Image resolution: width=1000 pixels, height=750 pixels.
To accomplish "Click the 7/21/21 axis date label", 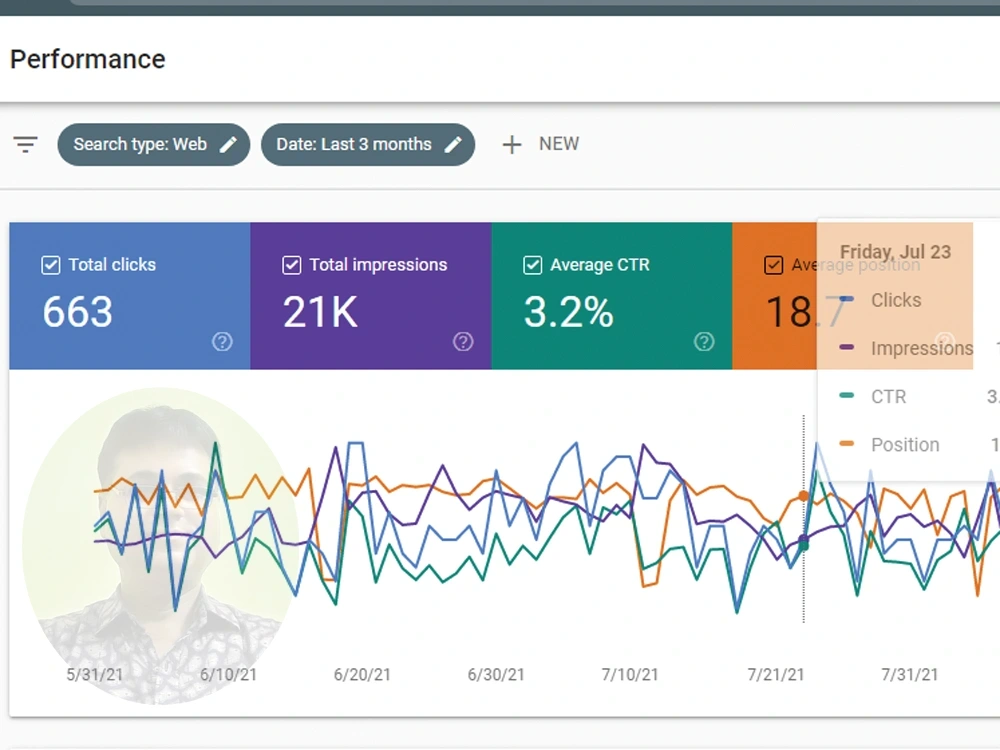I will tap(776, 675).
